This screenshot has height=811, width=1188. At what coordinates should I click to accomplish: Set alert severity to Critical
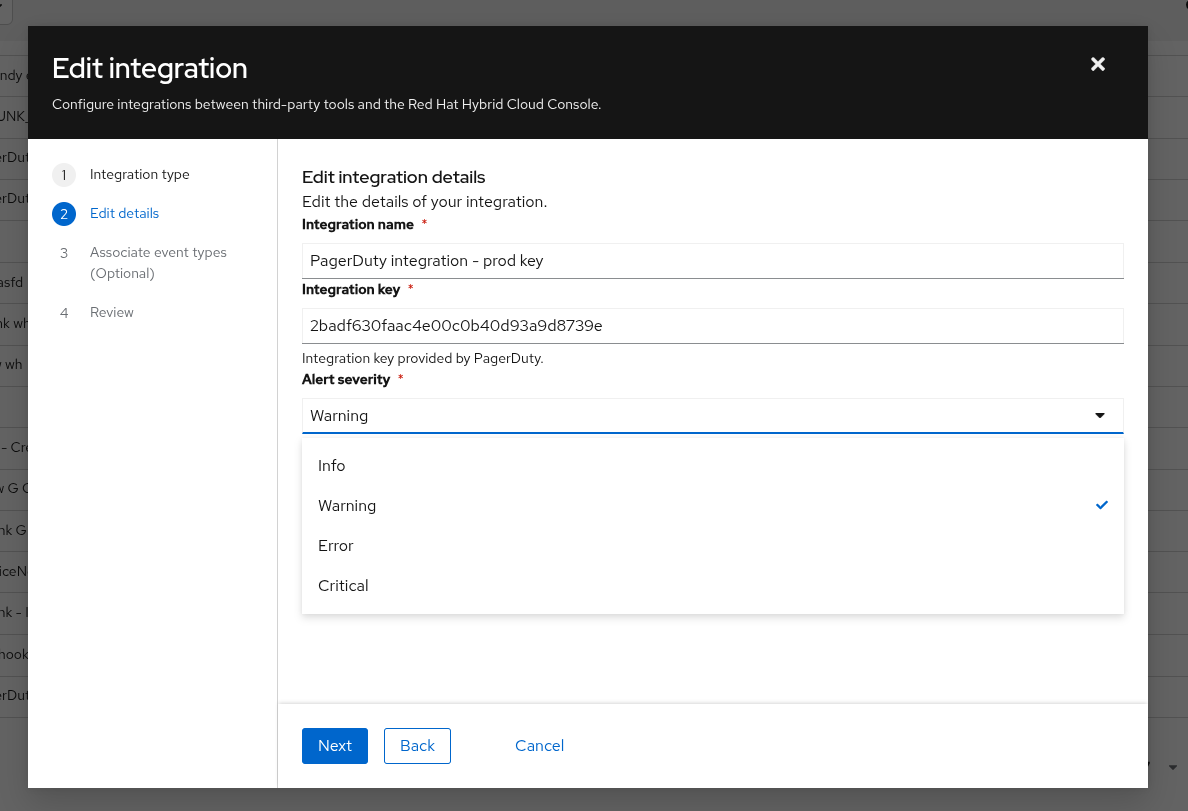[x=343, y=586]
